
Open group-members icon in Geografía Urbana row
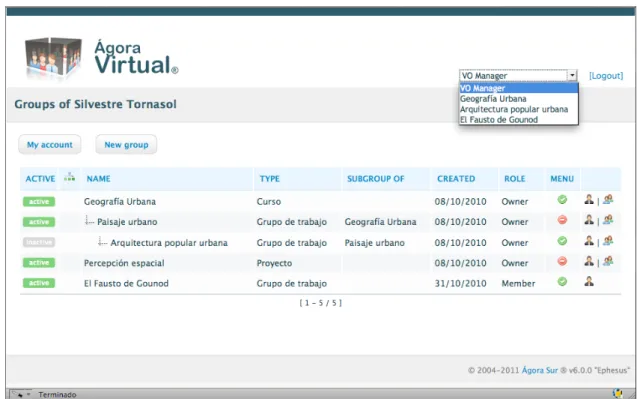pyautogui.click(x=608, y=199)
